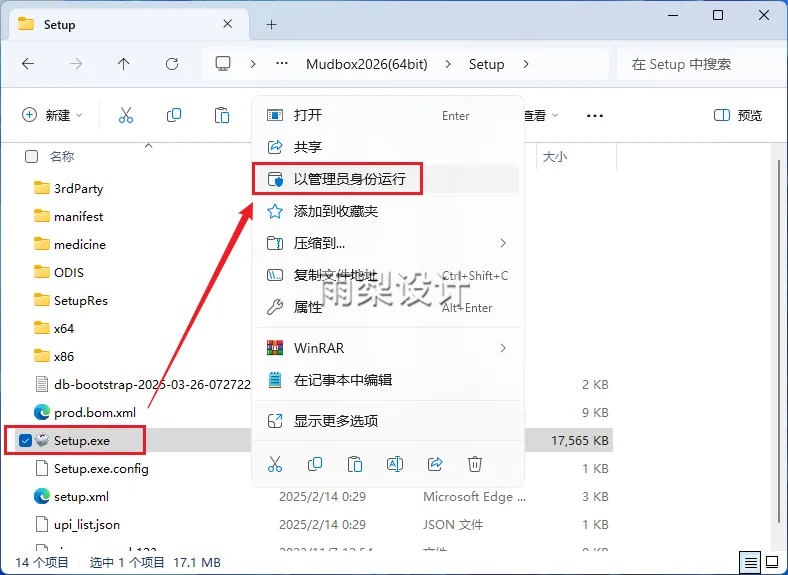
Task: Click the Paste icon in the toolbar
Action: coord(222,115)
